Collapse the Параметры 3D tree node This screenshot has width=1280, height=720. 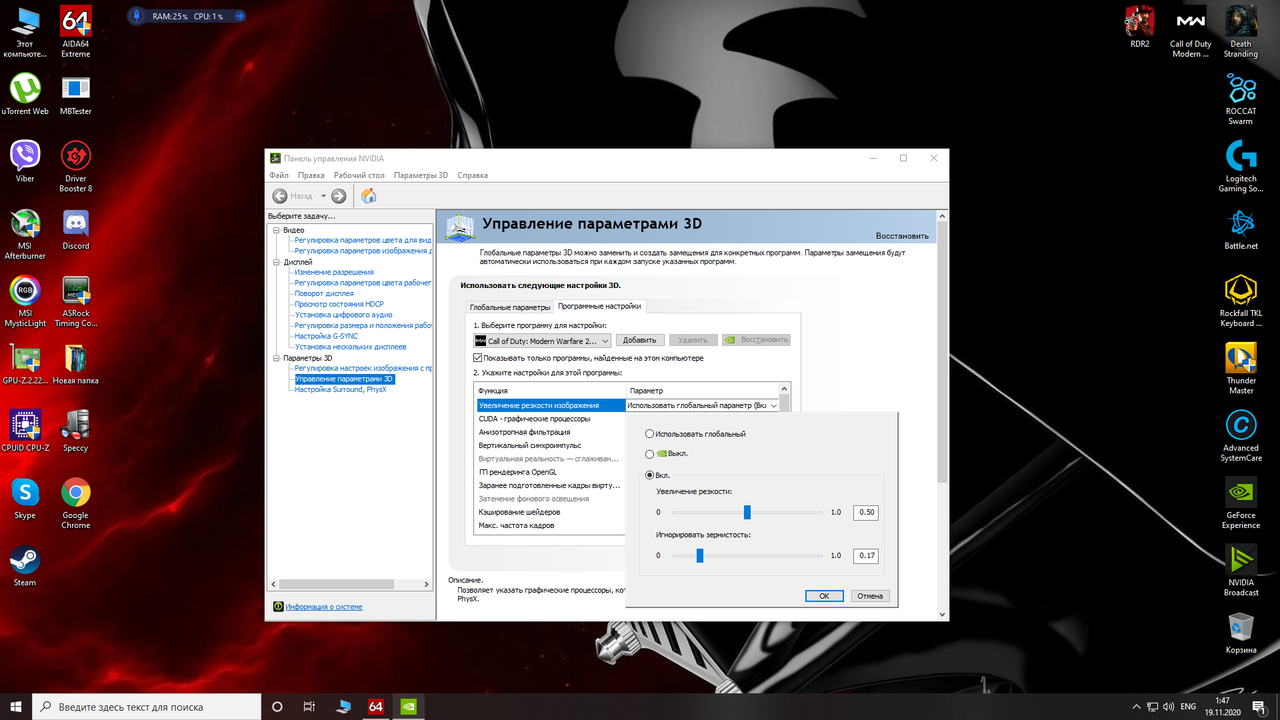(277, 357)
